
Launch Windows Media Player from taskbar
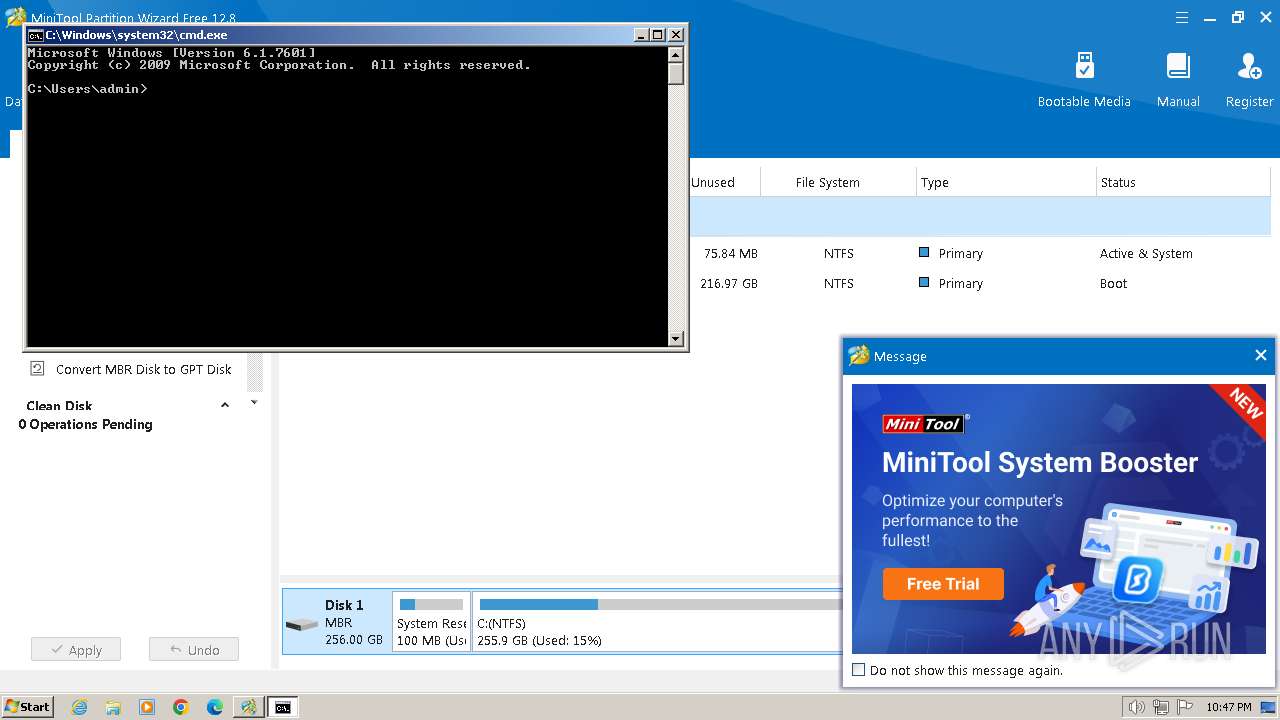[x=147, y=707]
